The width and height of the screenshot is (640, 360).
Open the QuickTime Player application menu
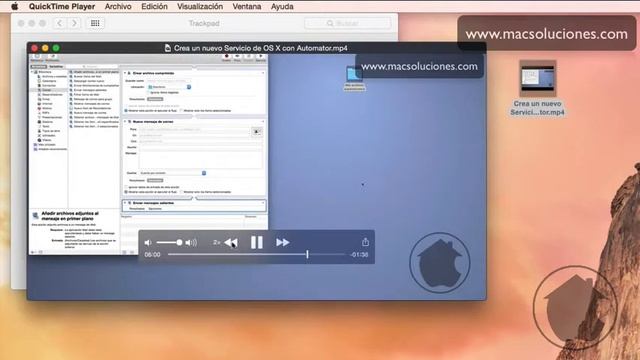(x=62, y=7)
